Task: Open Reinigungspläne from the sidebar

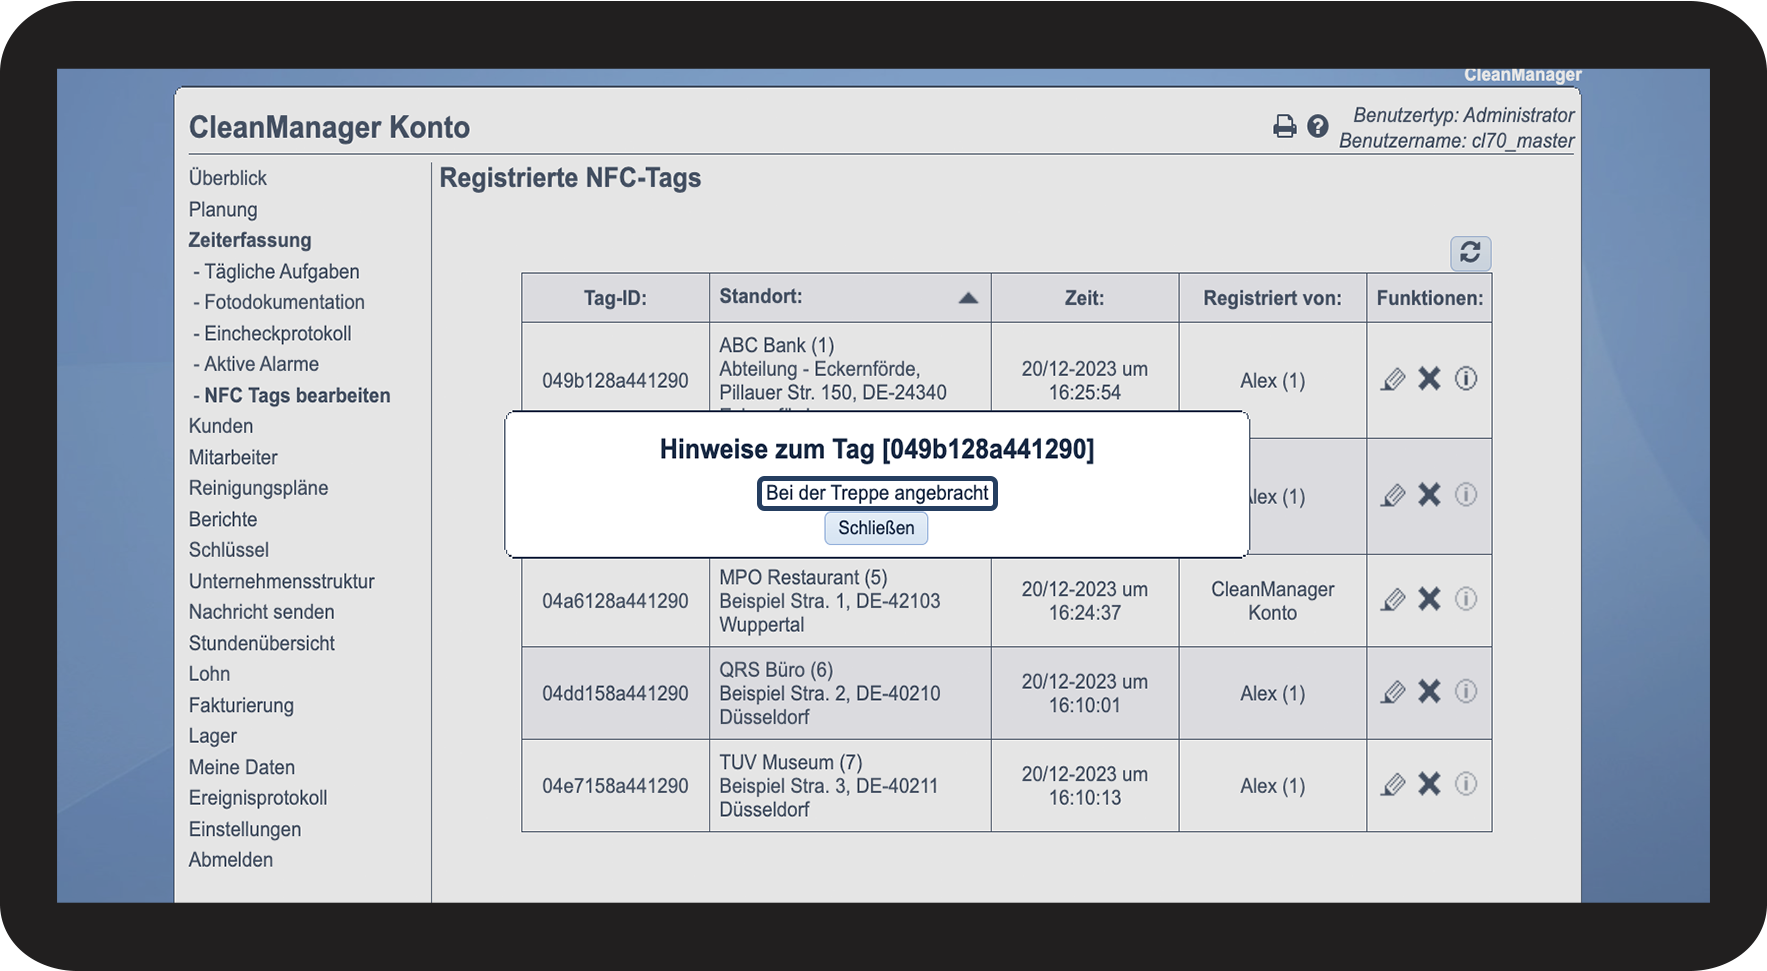Action: click(x=259, y=488)
